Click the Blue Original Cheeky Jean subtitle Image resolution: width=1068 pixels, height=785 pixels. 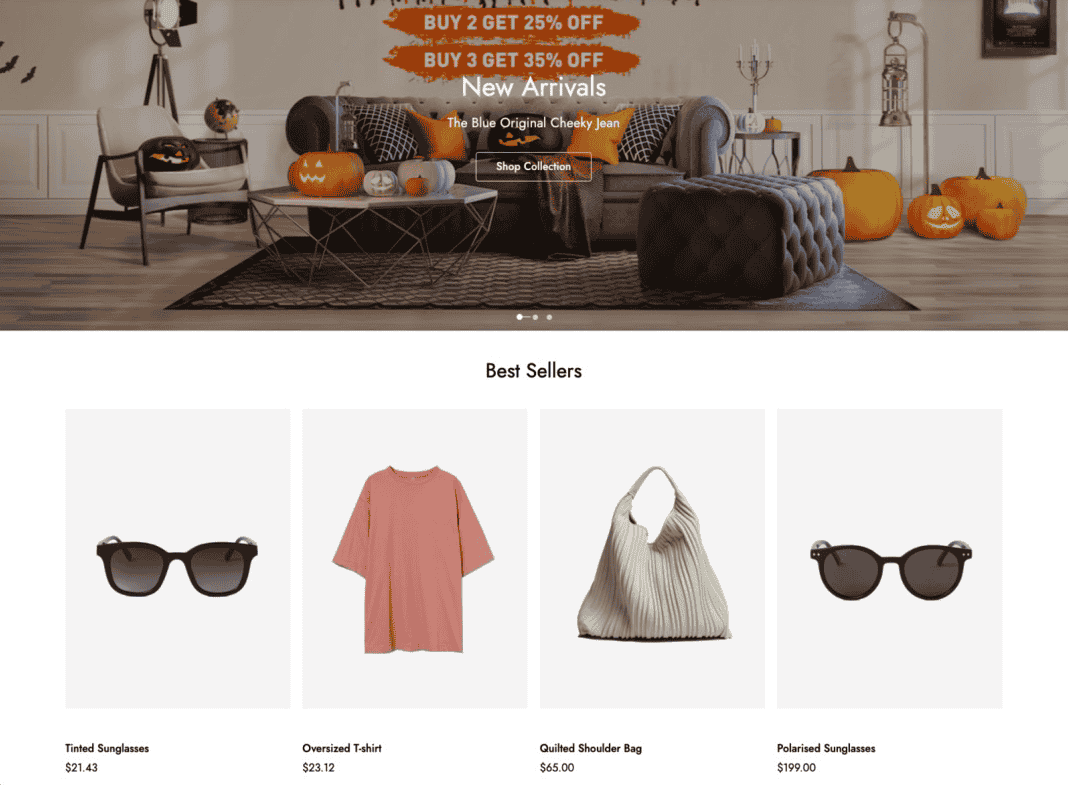(533, 123)
